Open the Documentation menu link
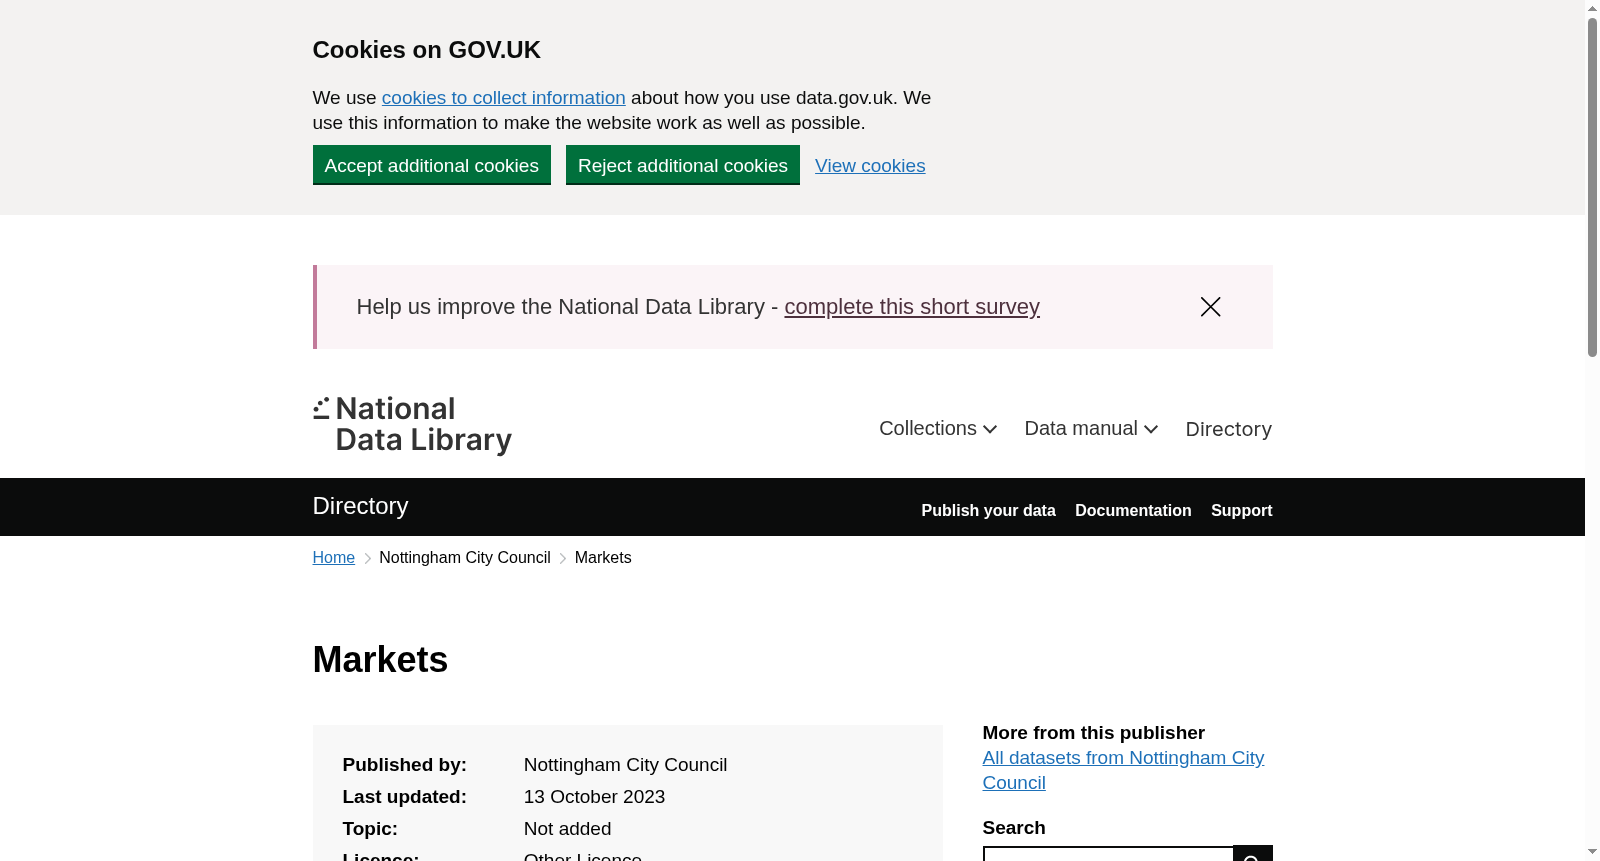The image size is (1600, 861). (x=1133, y=511)
